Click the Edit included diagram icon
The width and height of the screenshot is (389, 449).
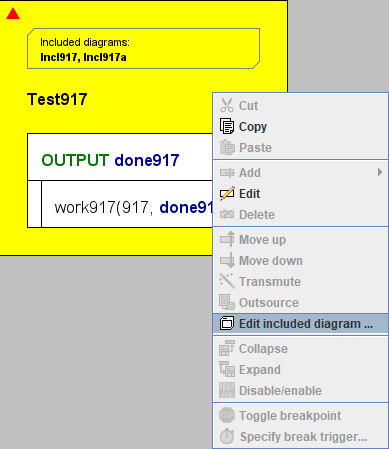pos(227,323)
